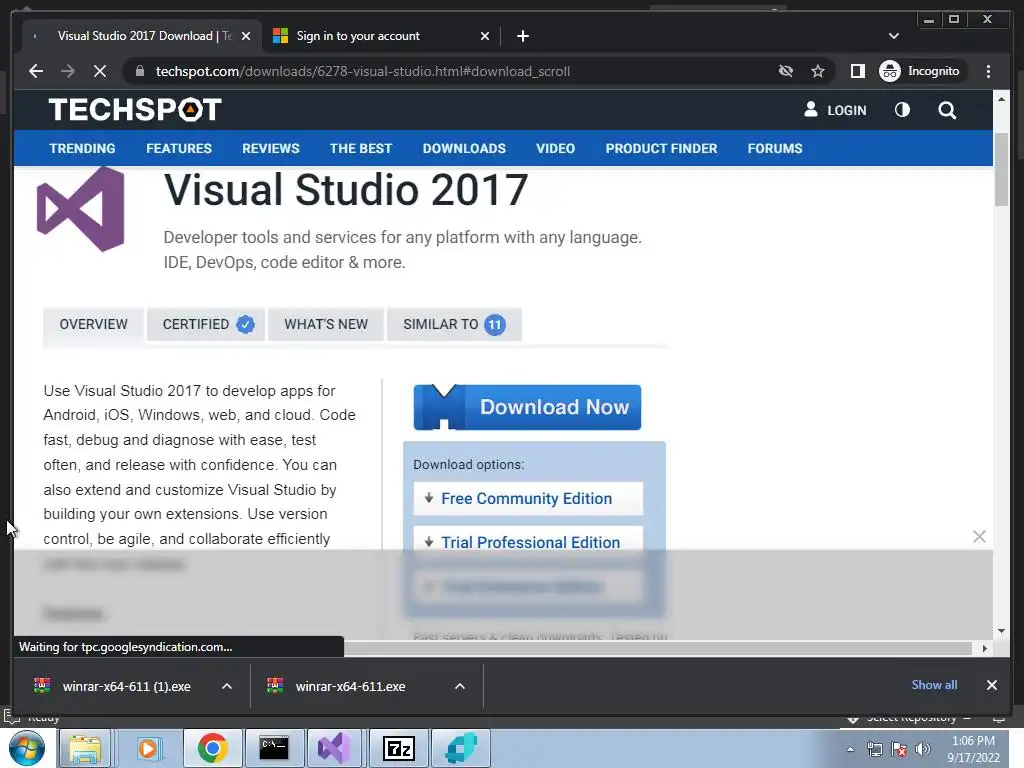The image size is (1024, 768).
Task: Open the FORUMS menu
Action: [775, 148]
